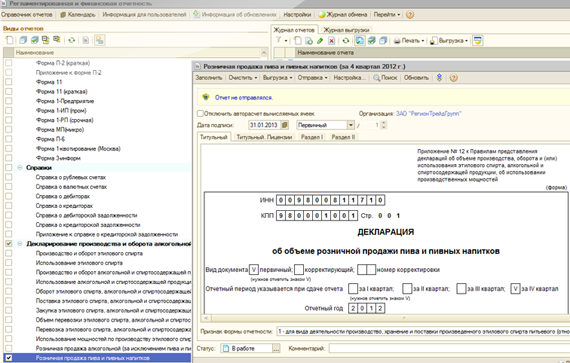Open Справочник отчетов from the top toolbar

coord(27,15)
